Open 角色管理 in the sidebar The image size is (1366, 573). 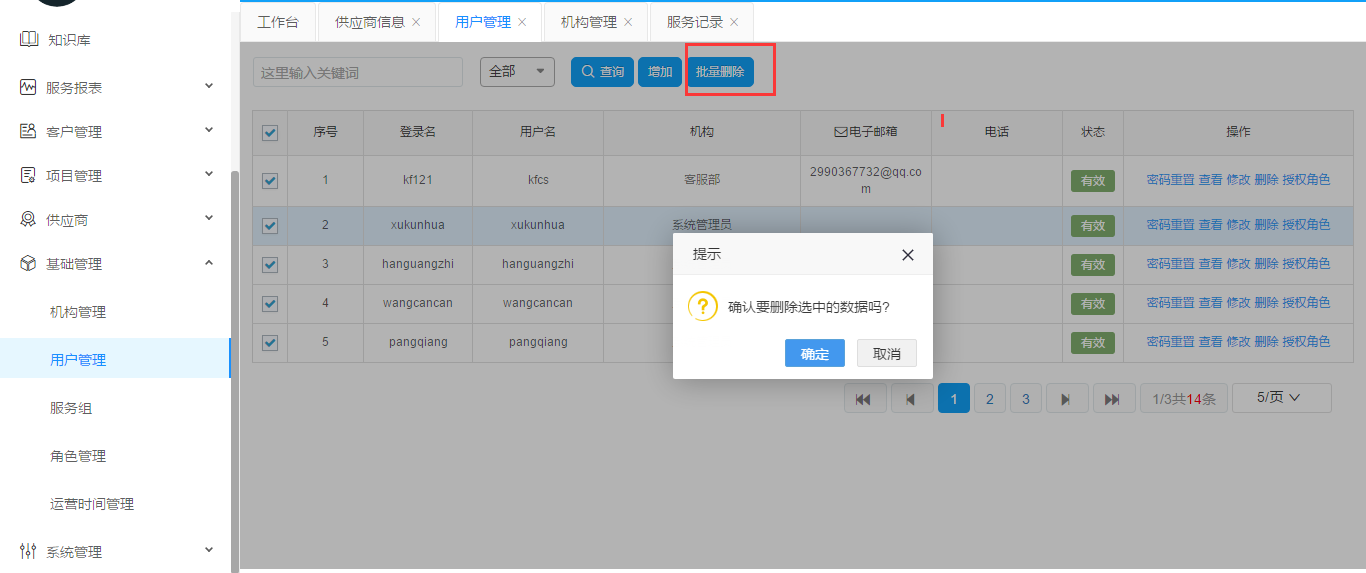click(x=78, y=456)
